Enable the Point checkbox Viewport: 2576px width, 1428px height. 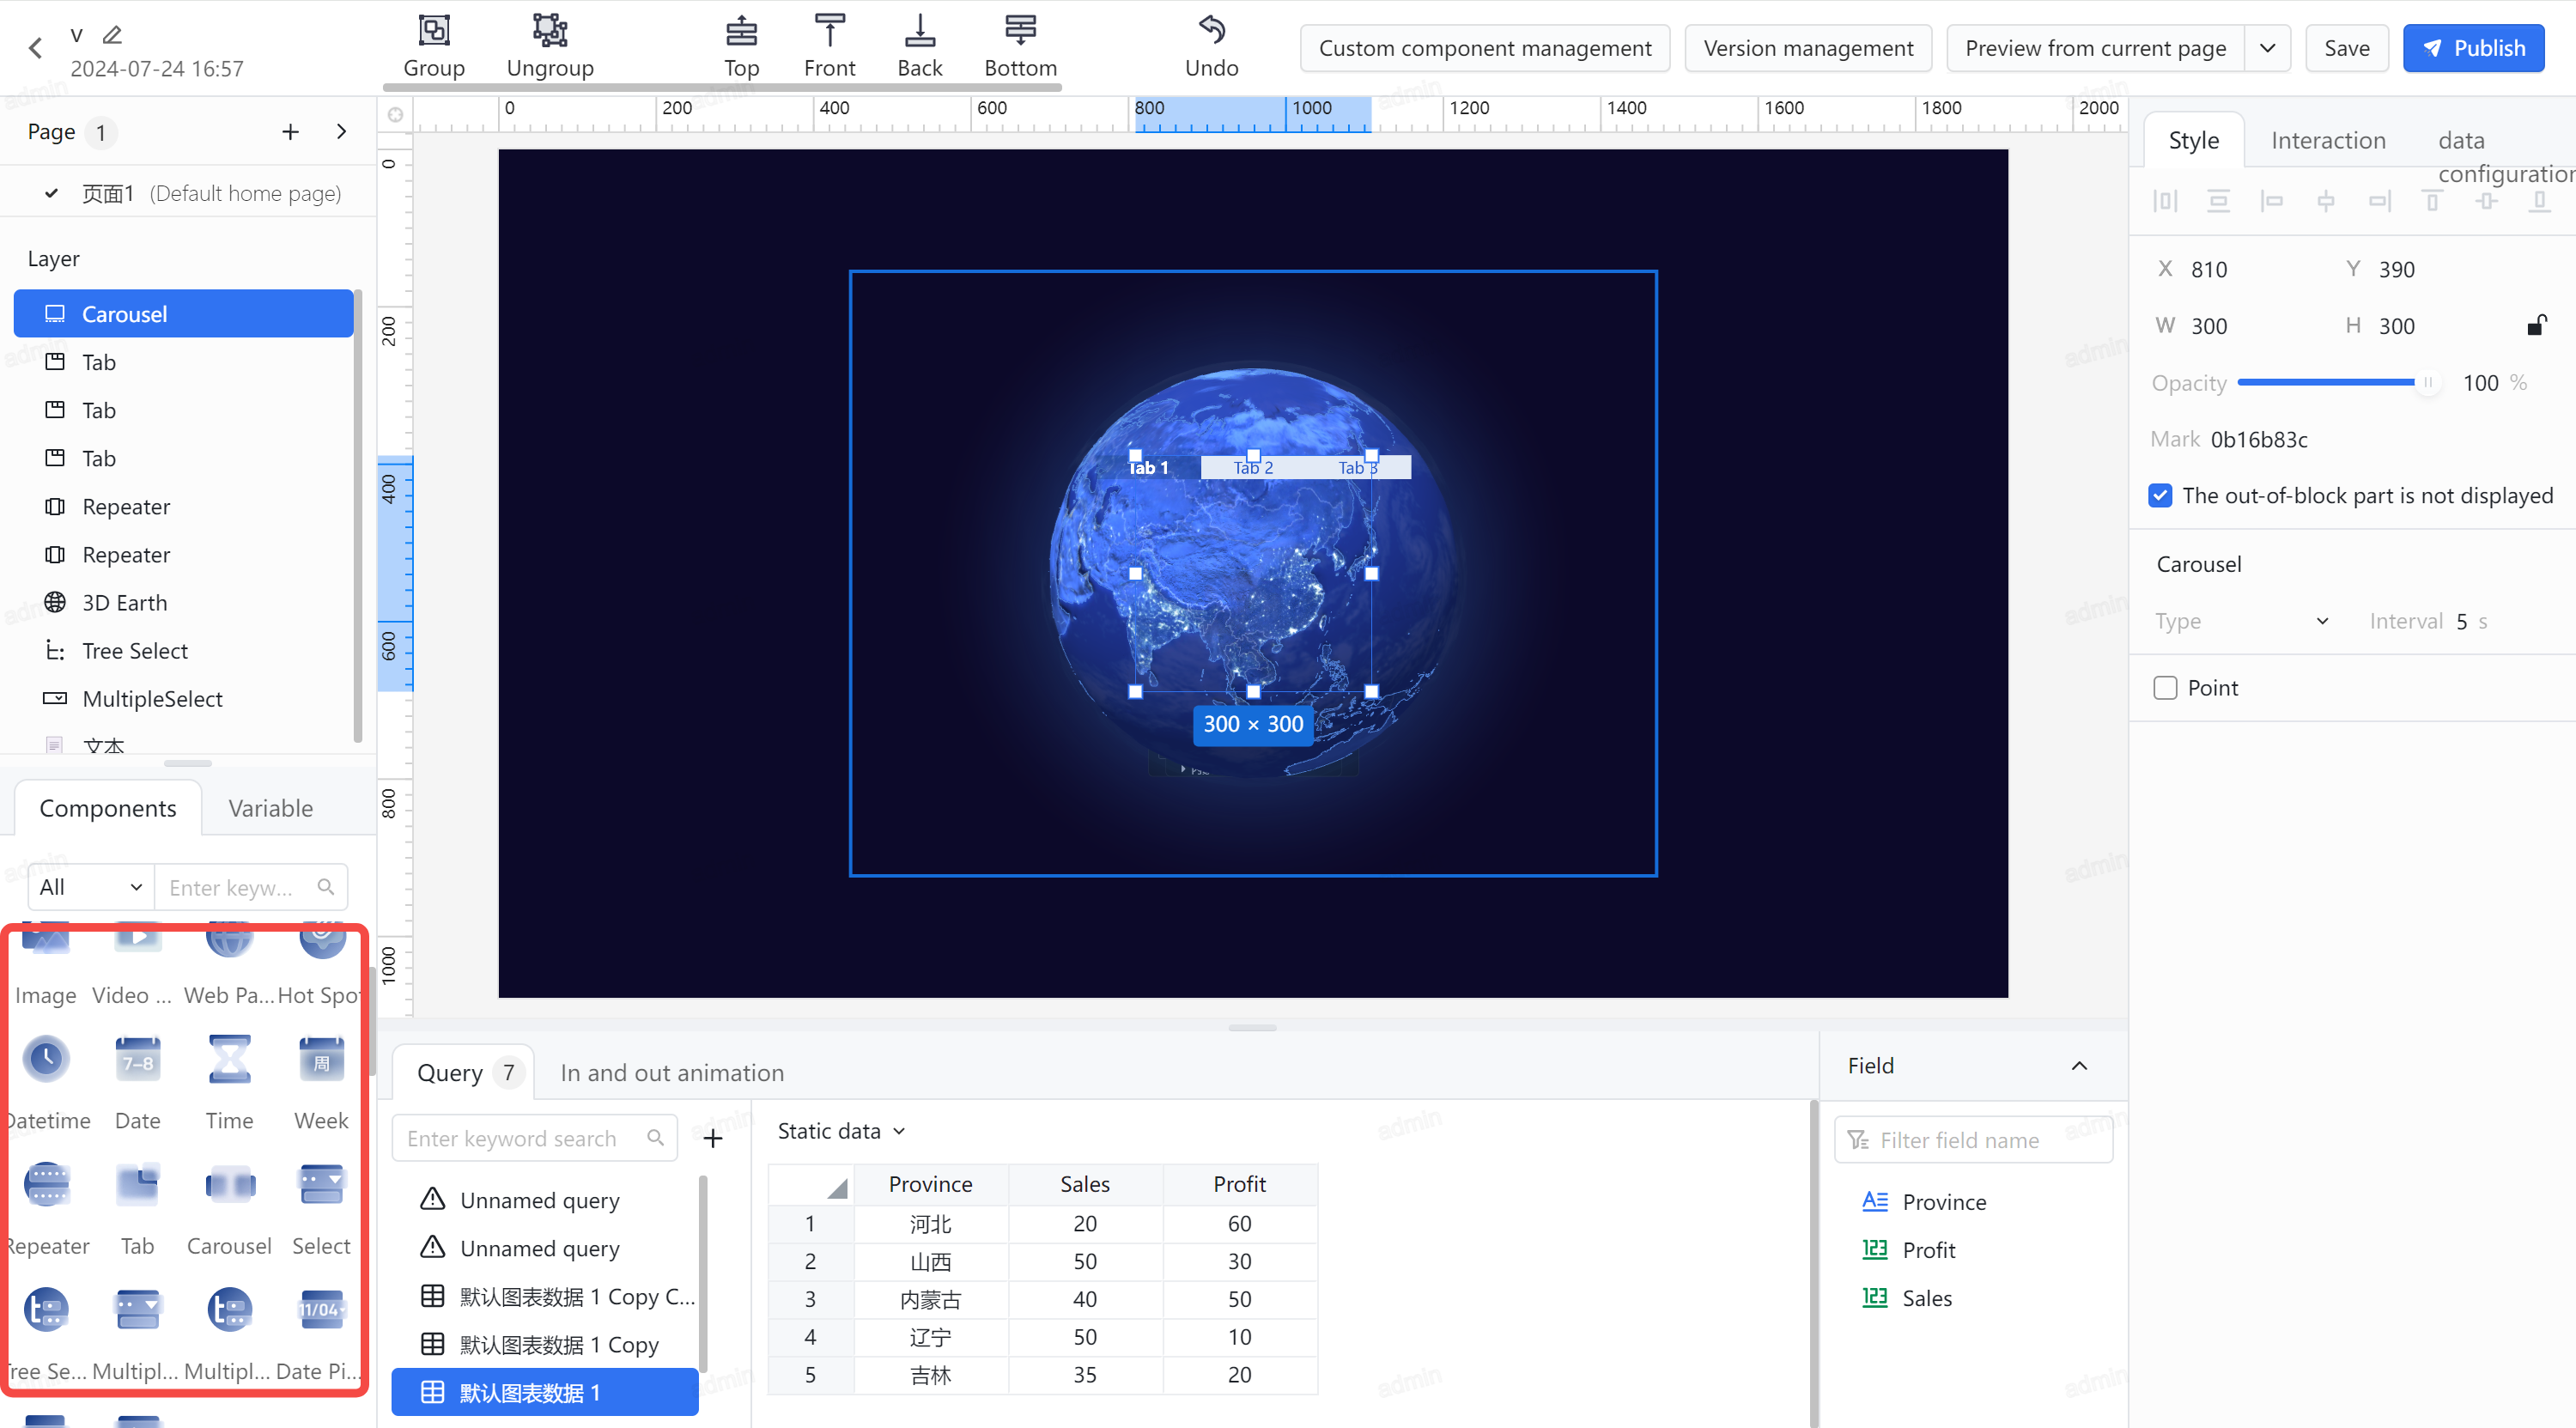coord(2165,687)
